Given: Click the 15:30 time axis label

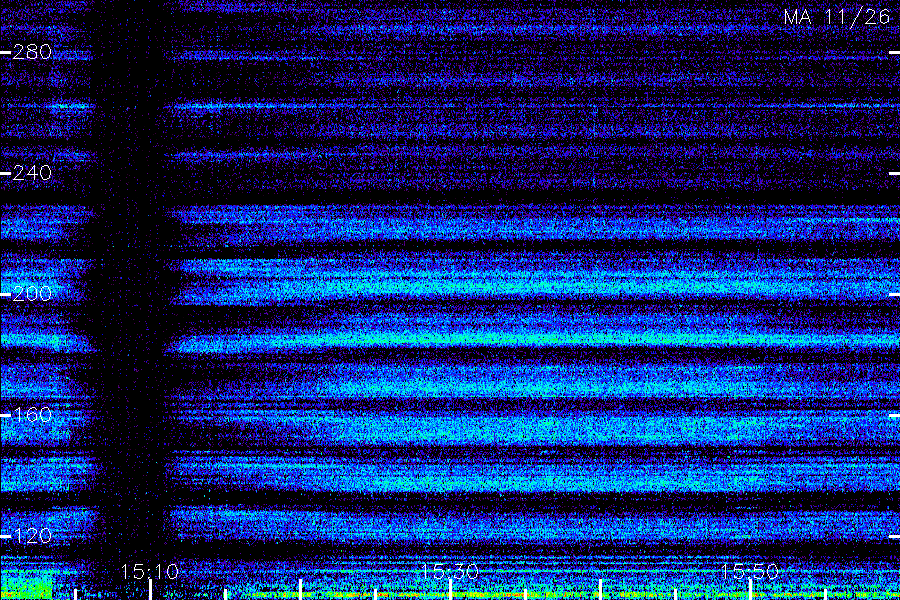Looking at the screenshot, I should point(450,572).
